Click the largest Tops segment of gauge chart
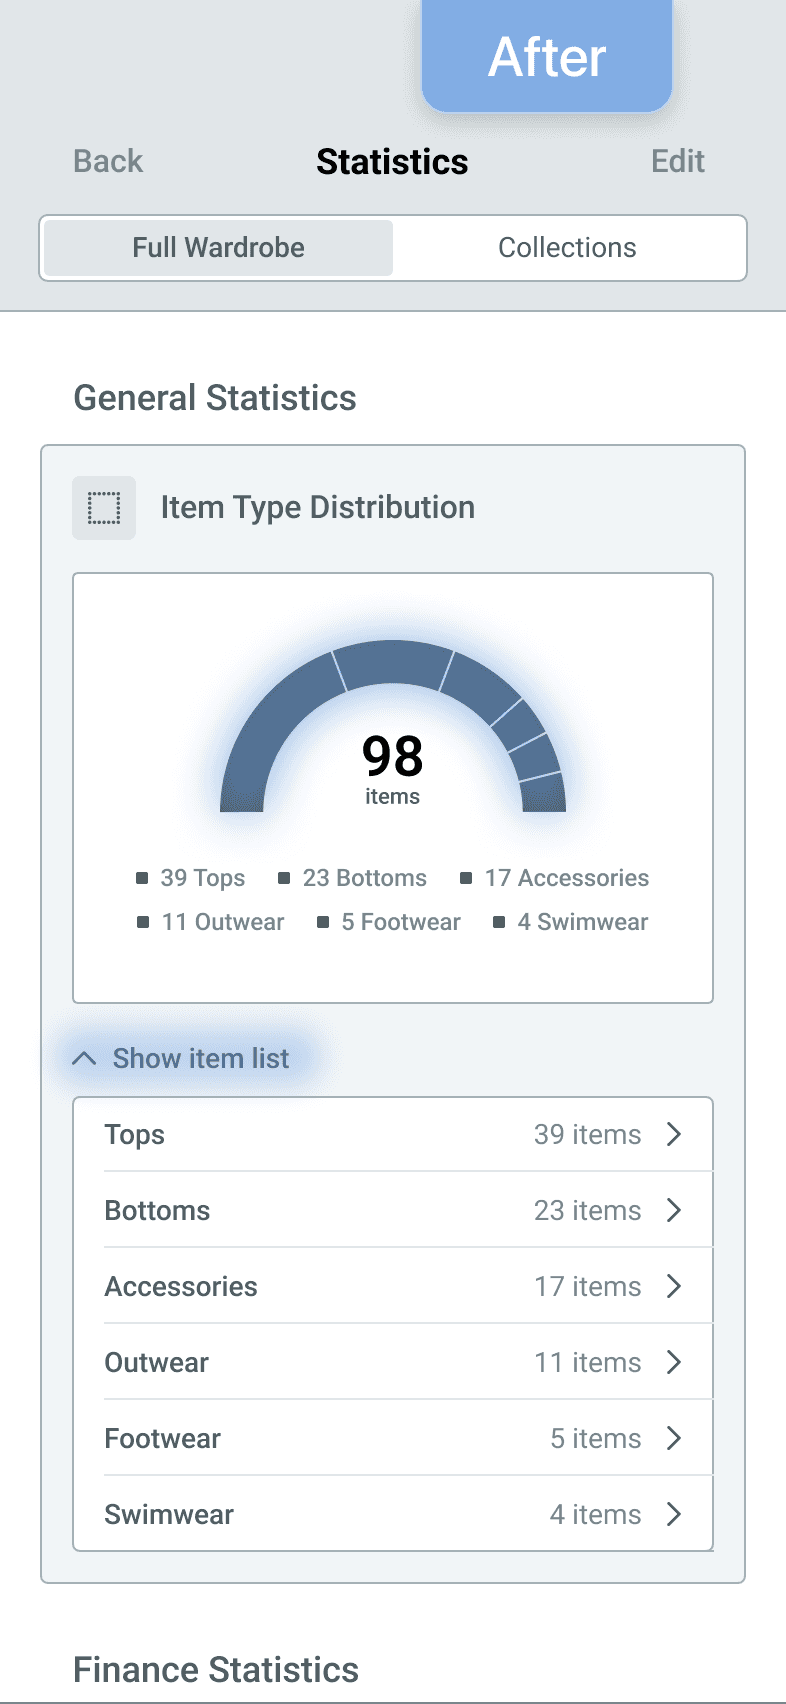The image size is (786, 1704). coord(265,730)
